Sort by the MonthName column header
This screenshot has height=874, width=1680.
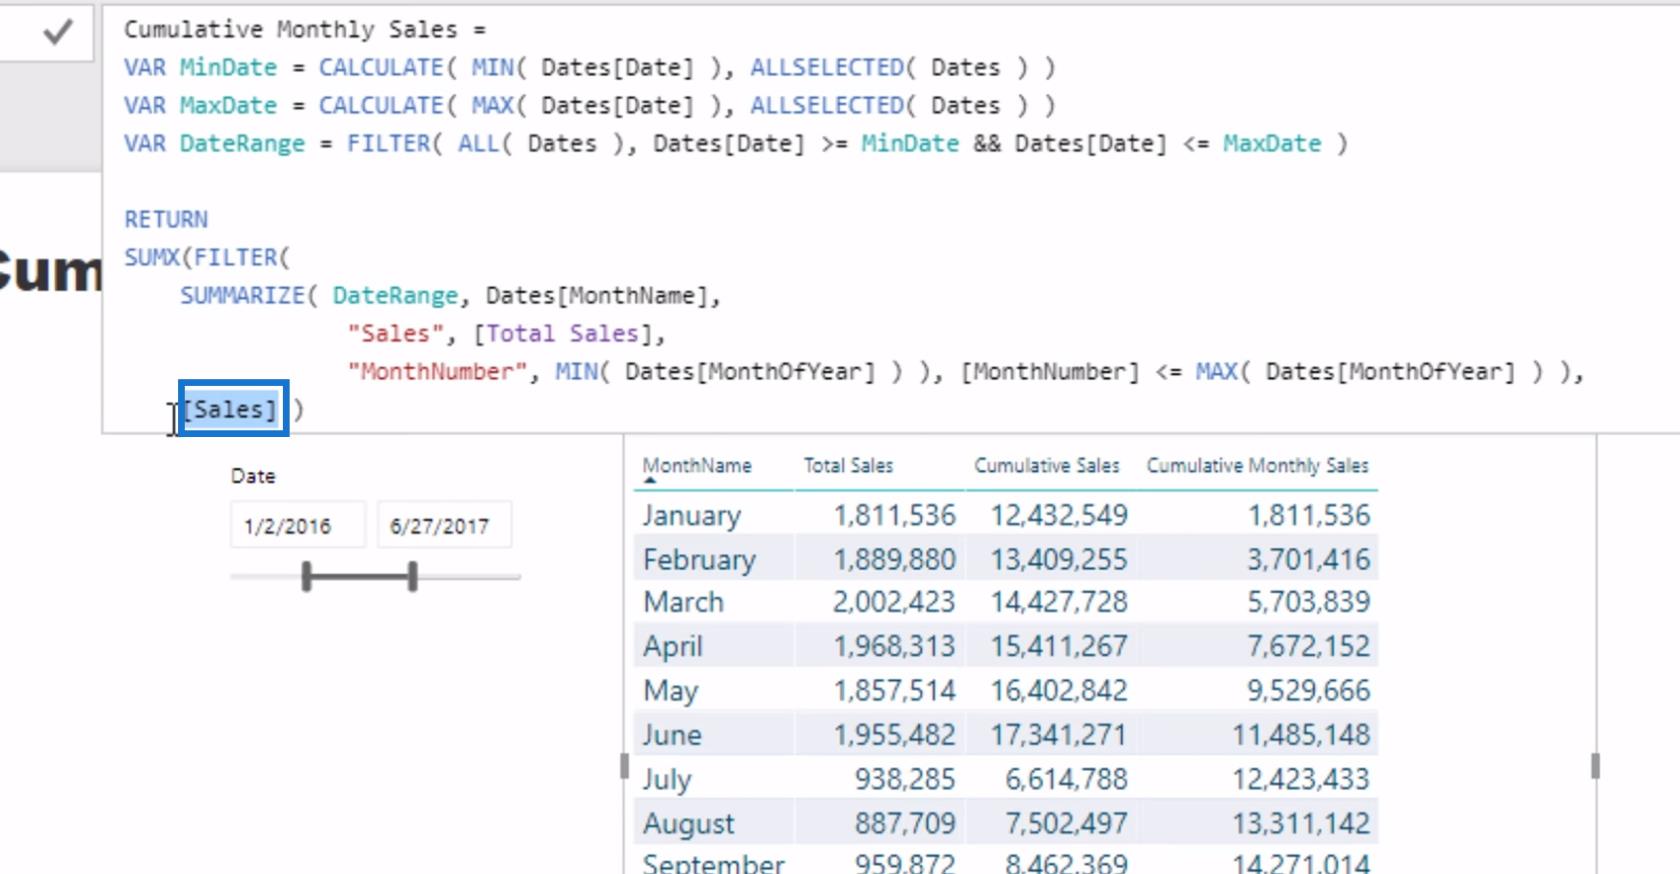click(697, 465)
